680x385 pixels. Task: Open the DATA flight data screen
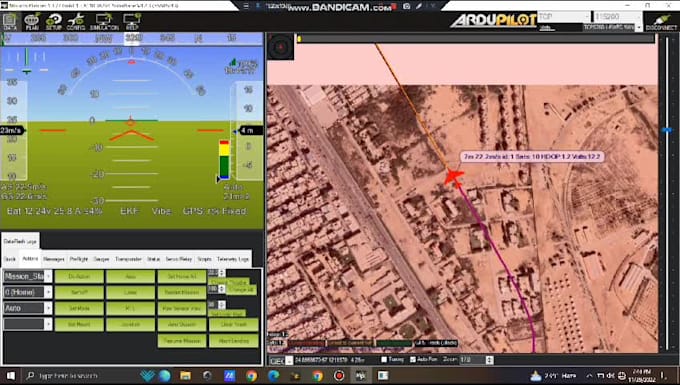point(10,21)
